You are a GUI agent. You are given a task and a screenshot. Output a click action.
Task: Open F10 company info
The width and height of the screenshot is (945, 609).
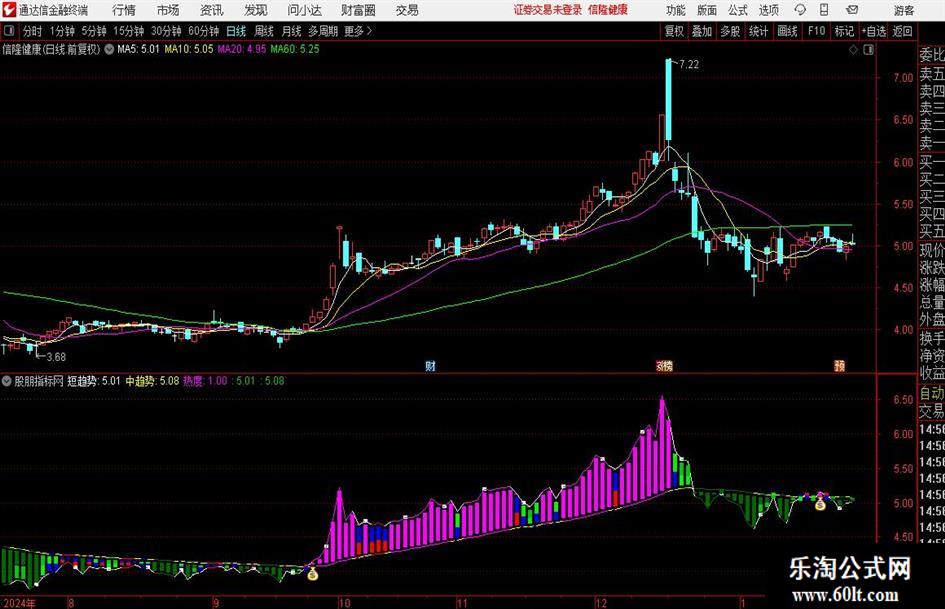pos(817,31)
